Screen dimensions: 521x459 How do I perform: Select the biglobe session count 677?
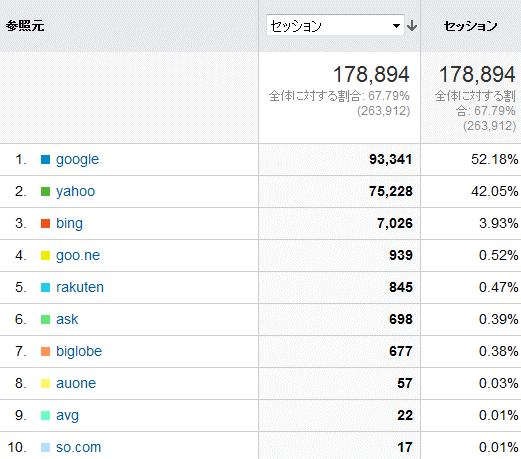pyautogui.click(x=401, y=351)
